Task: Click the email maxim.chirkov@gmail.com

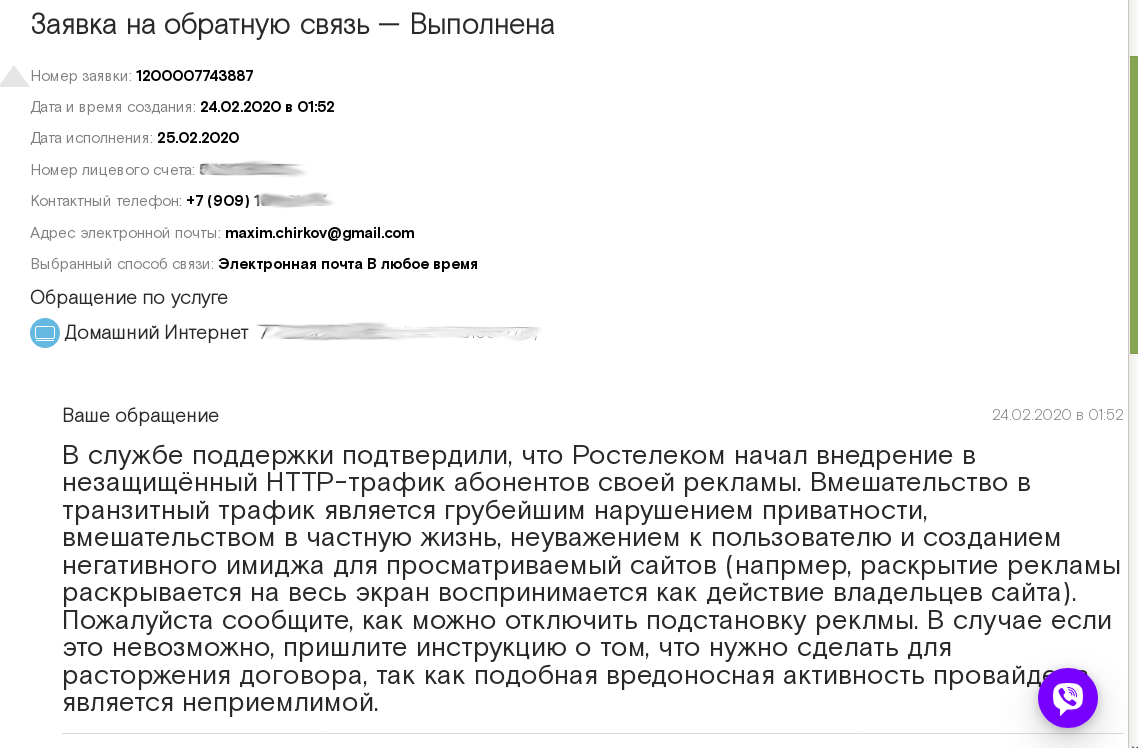Action: [x=320, y=233]
